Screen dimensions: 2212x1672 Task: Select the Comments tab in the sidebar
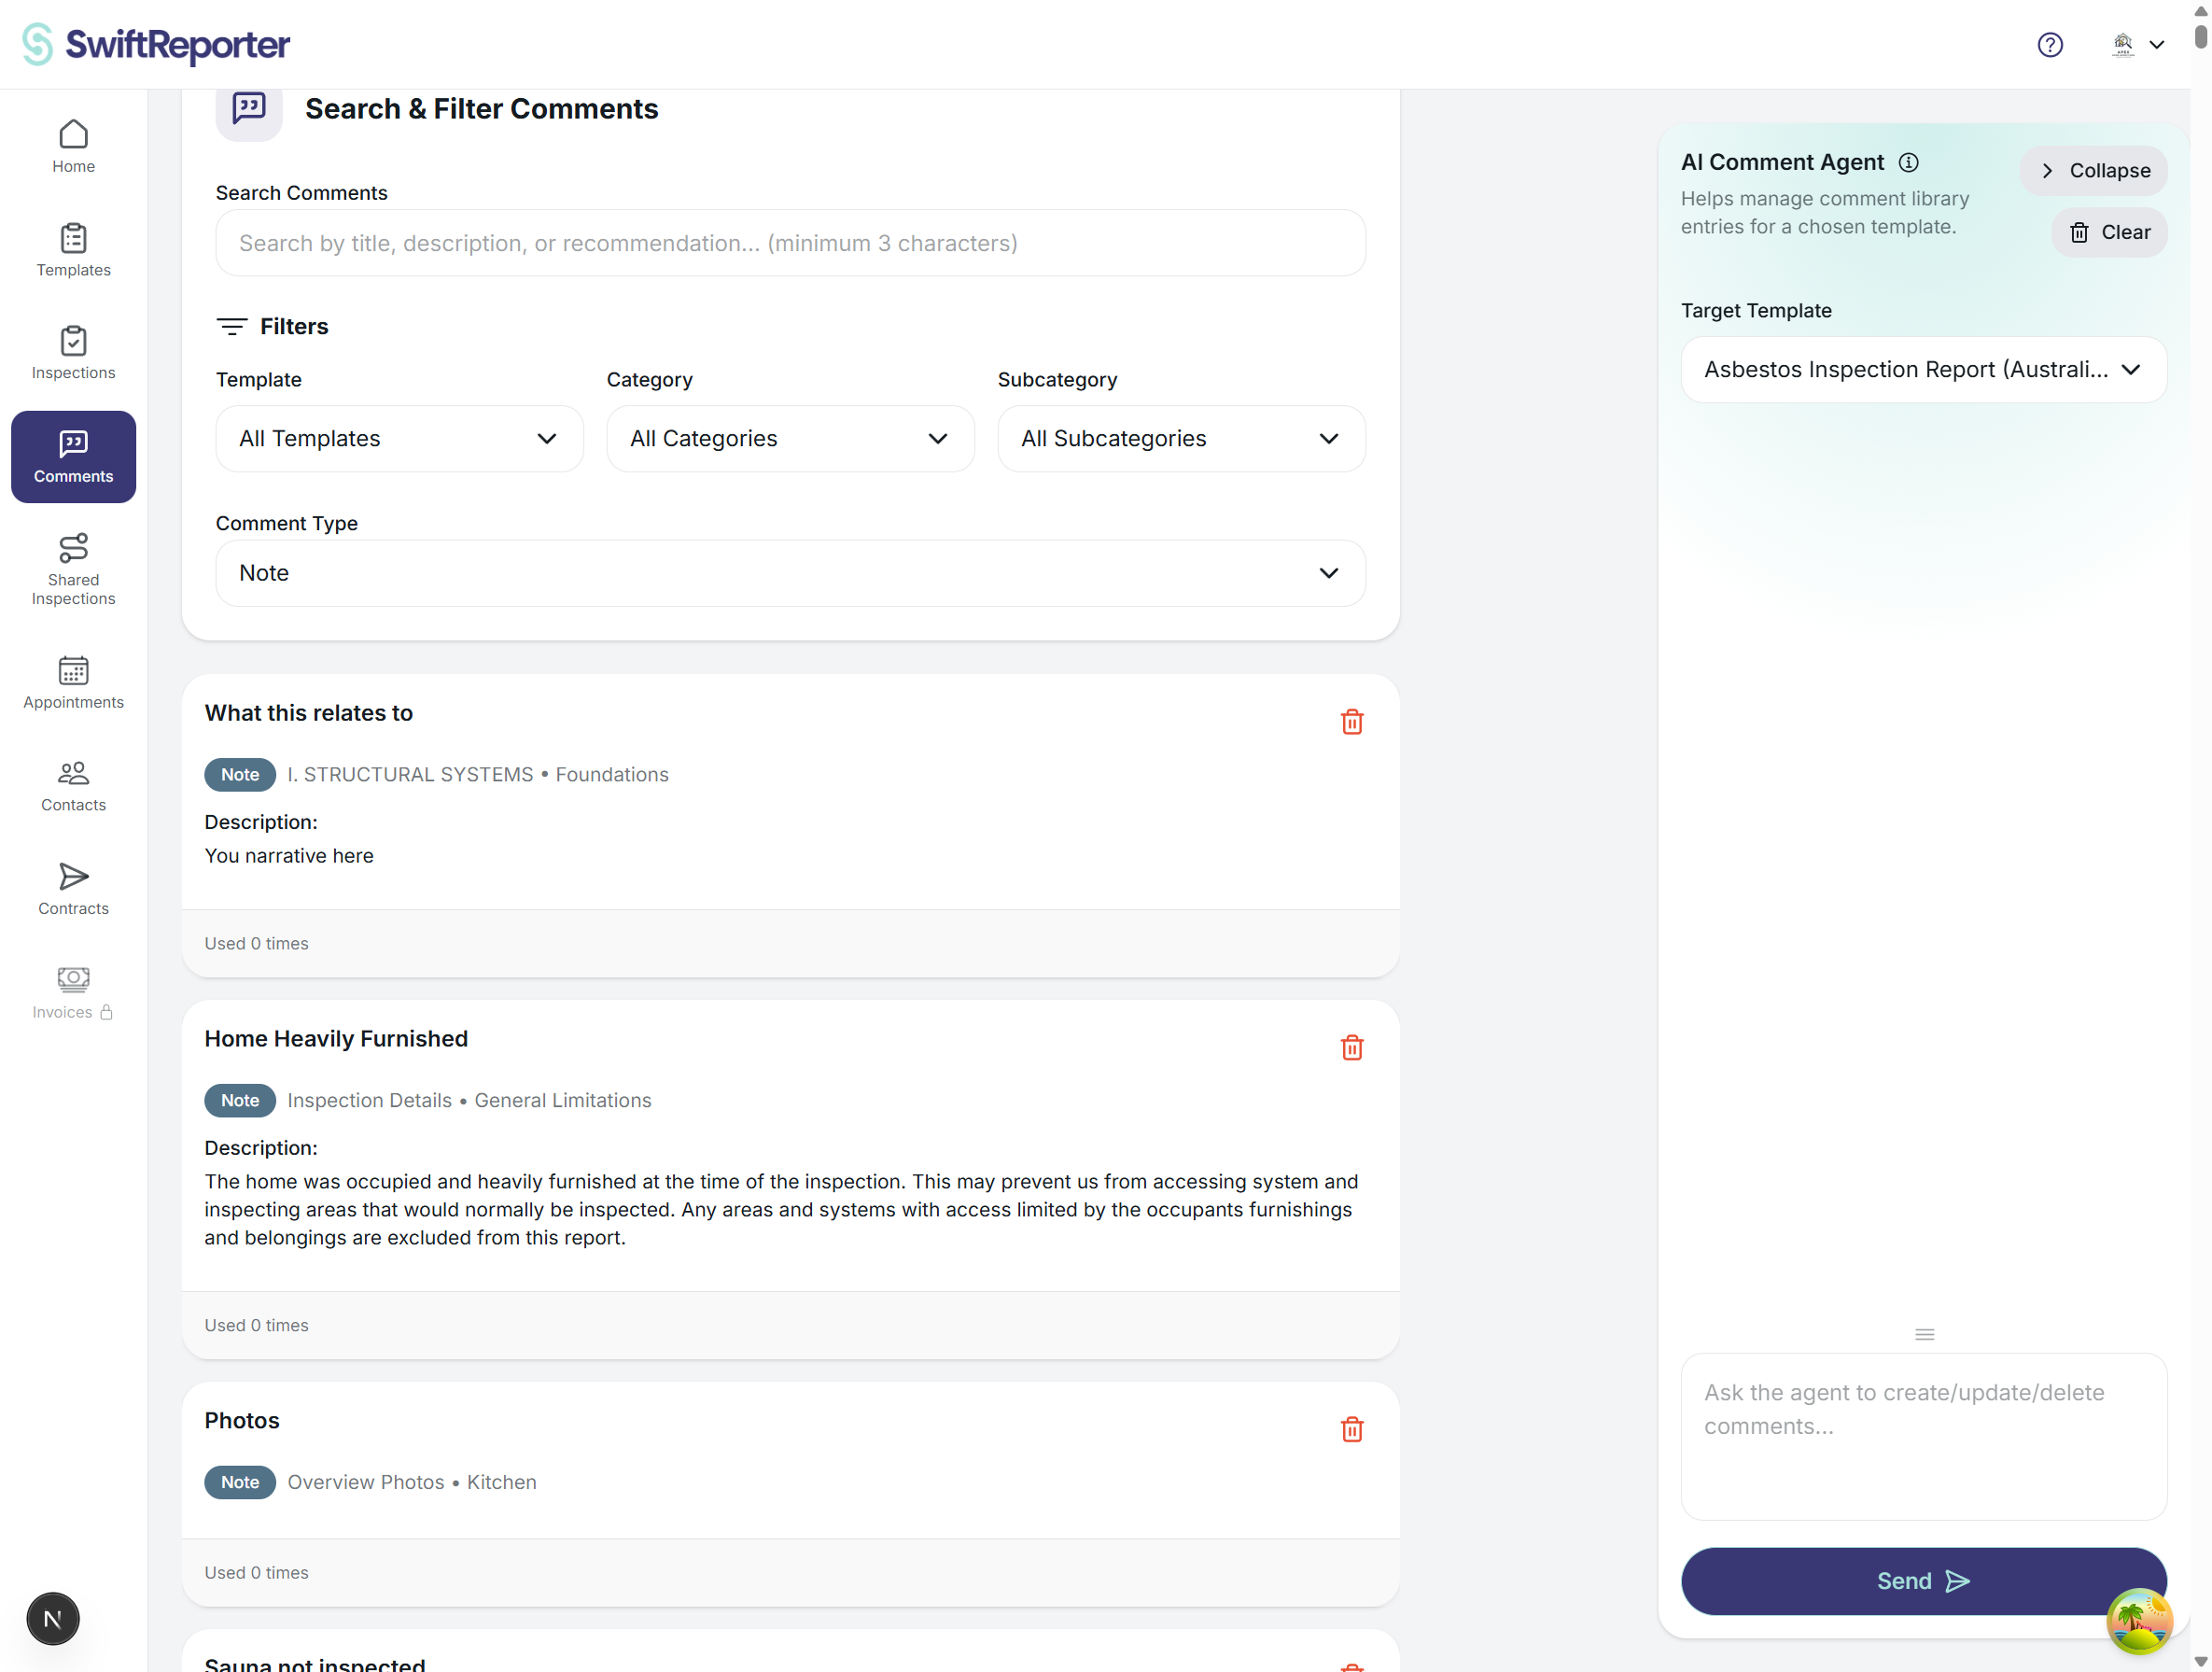click(72, 456)
